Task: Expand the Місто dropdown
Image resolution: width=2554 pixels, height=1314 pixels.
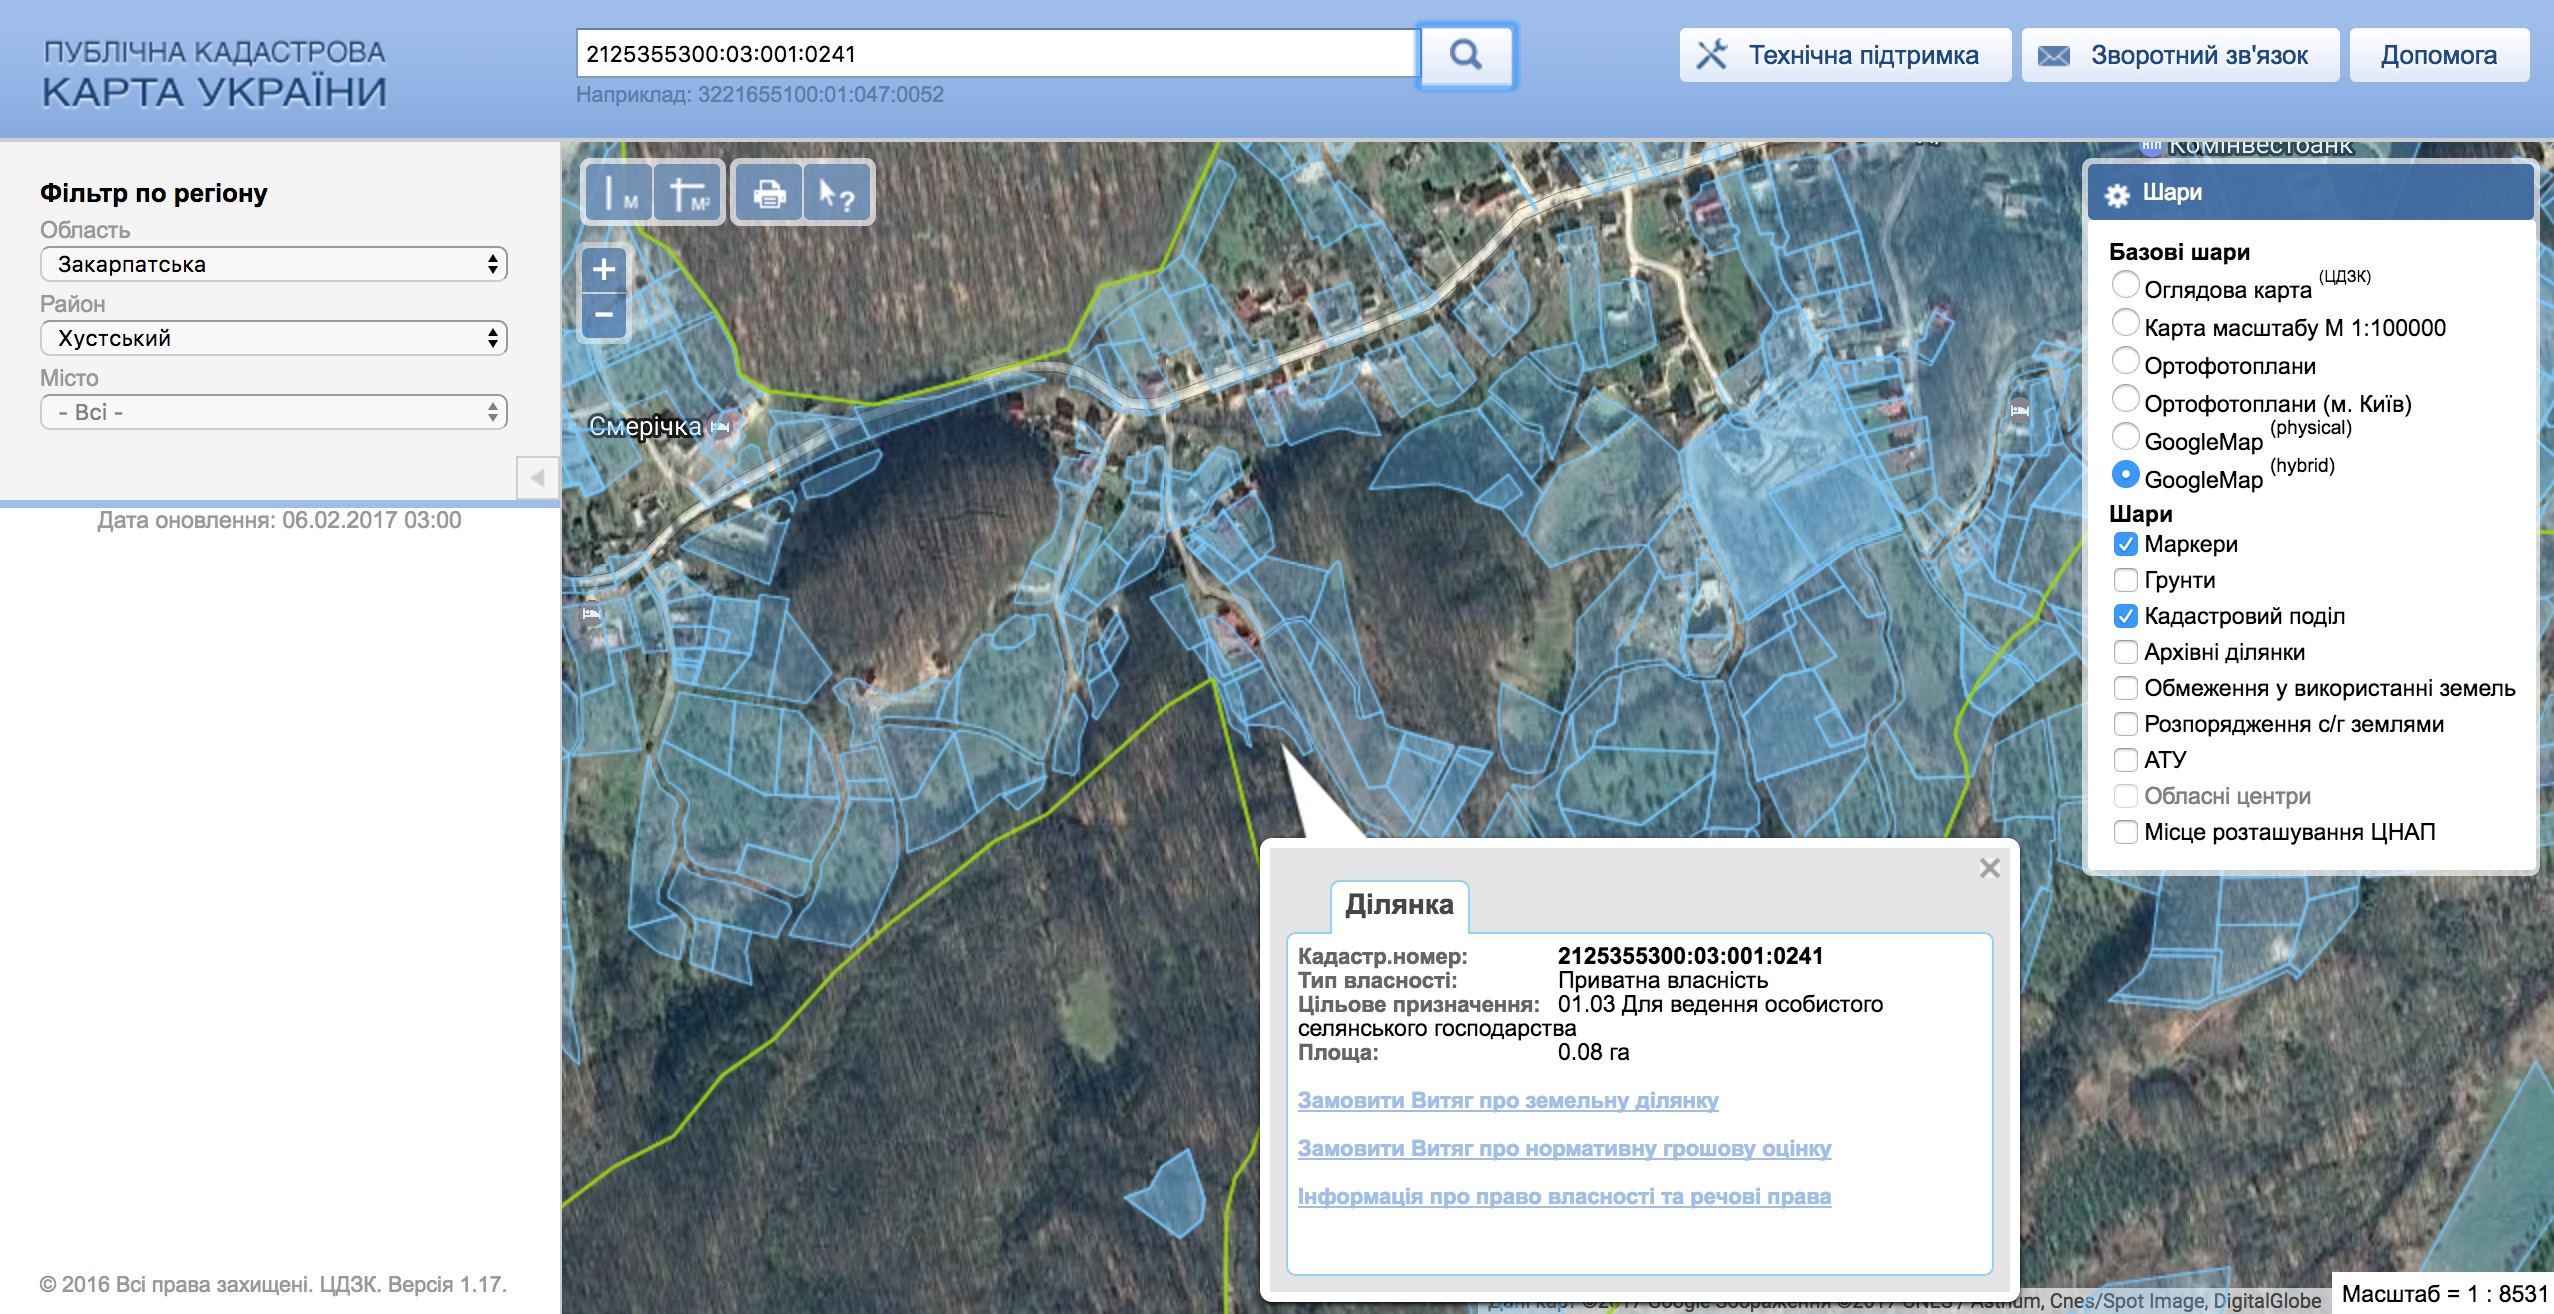Action: 273,412
